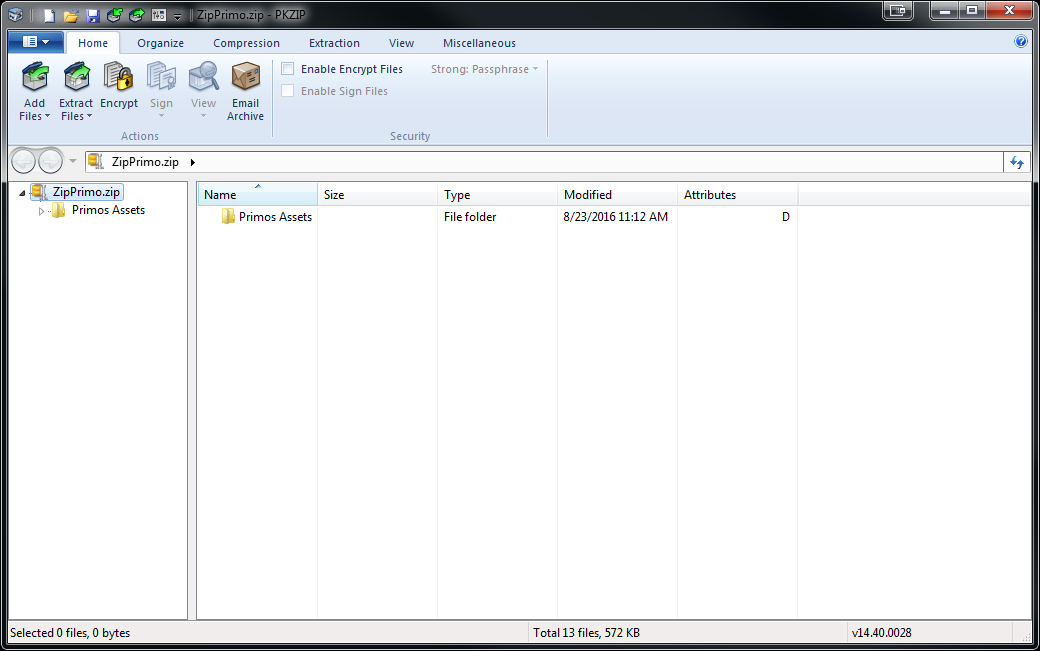Image resolution: width=1040 pixels, height=651 pixels.
Task: Click the Primos Assets folder icon in list
Action: click(228, 216)
